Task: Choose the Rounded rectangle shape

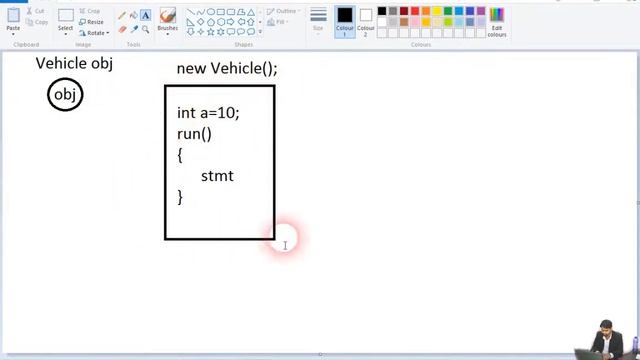Action: (x=231, y=12)
